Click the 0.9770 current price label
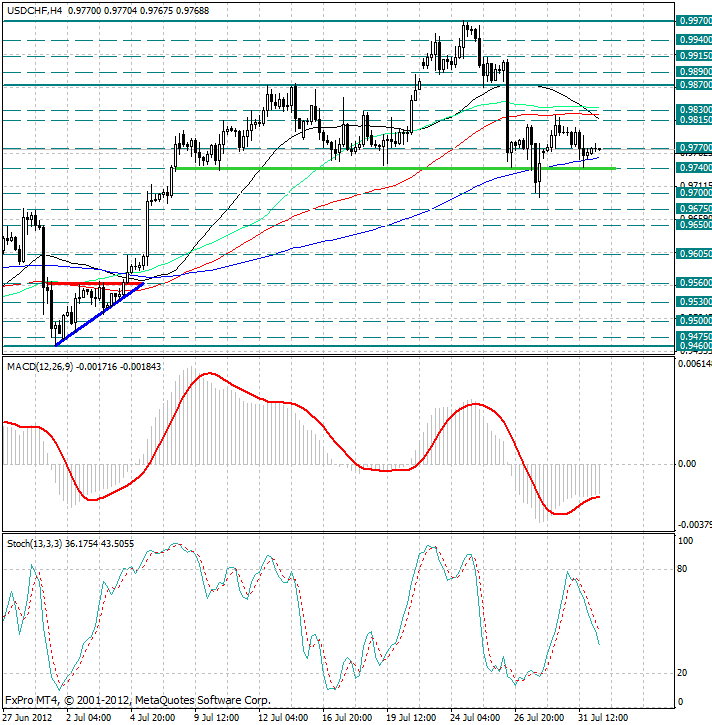 [x=694, y=148]
